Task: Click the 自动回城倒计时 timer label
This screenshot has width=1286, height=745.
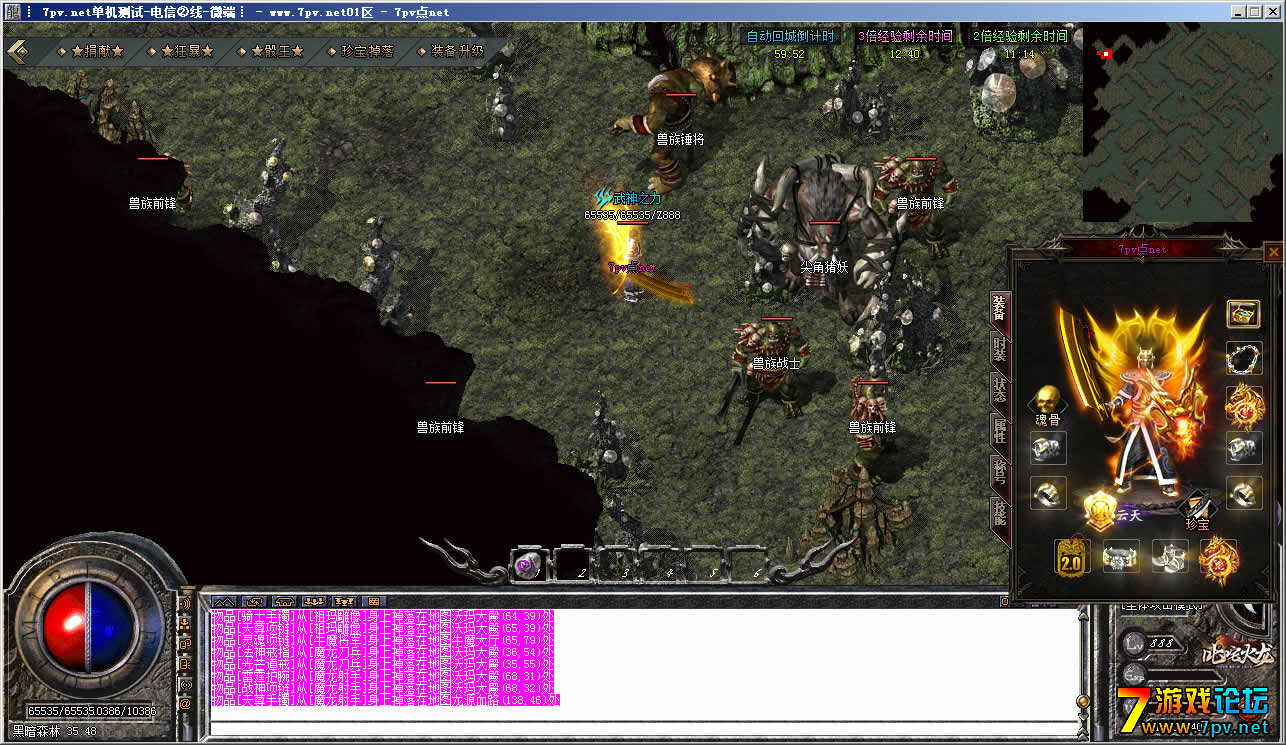Action: (790, 36)
